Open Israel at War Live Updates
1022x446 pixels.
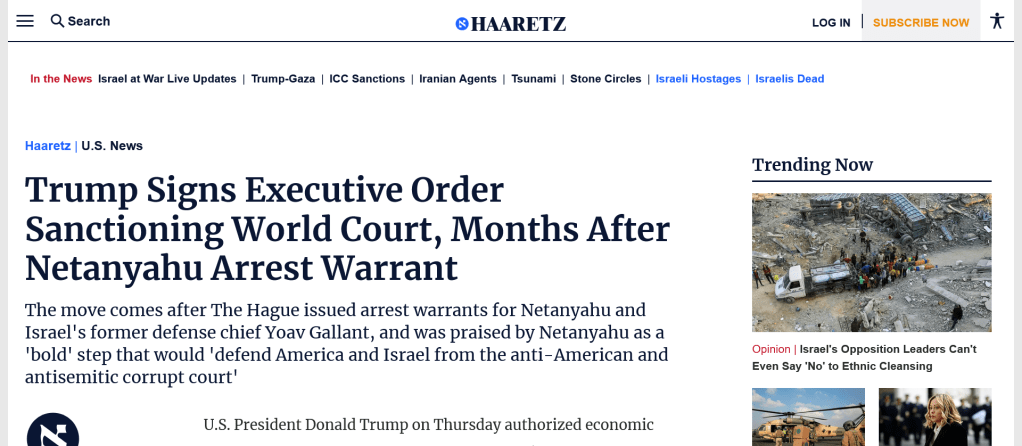click(167, 79)
